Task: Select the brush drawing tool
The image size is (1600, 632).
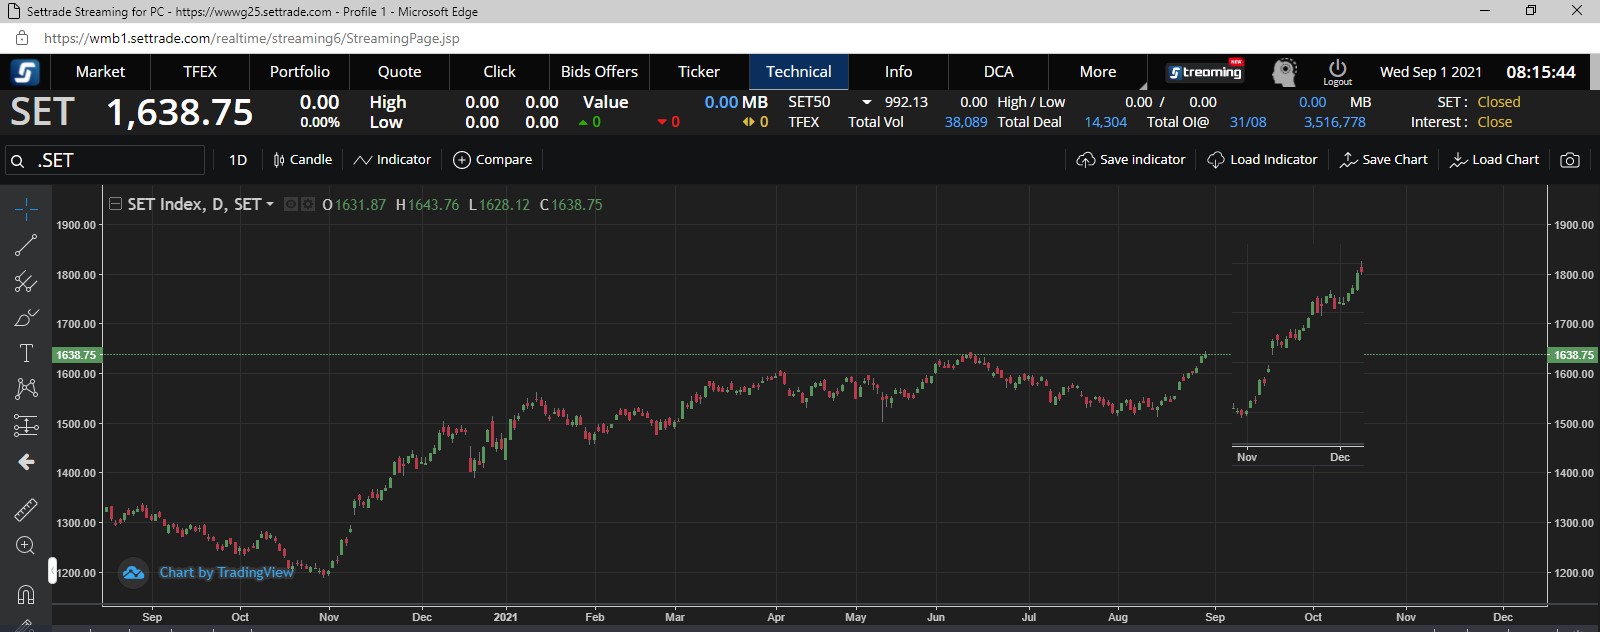Action: (26, 318)
